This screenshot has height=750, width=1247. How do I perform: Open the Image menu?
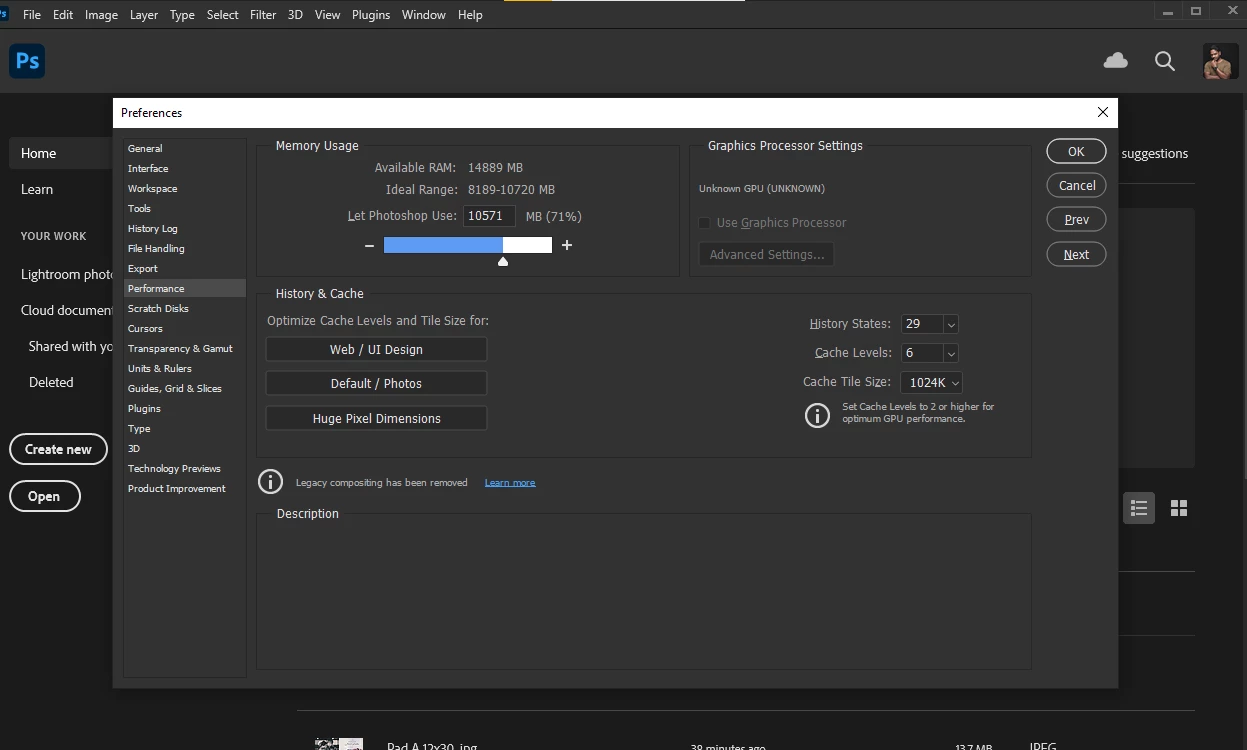101,15
